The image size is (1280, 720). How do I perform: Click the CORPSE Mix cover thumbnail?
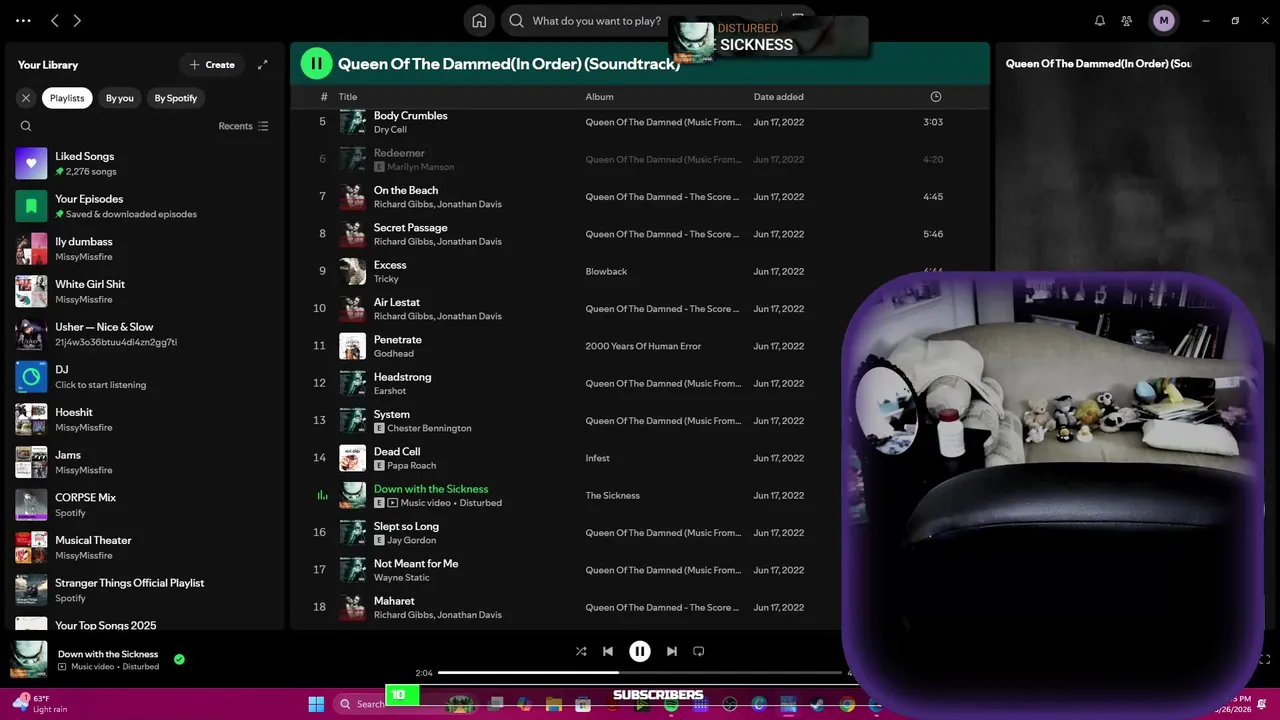[31, 505]
